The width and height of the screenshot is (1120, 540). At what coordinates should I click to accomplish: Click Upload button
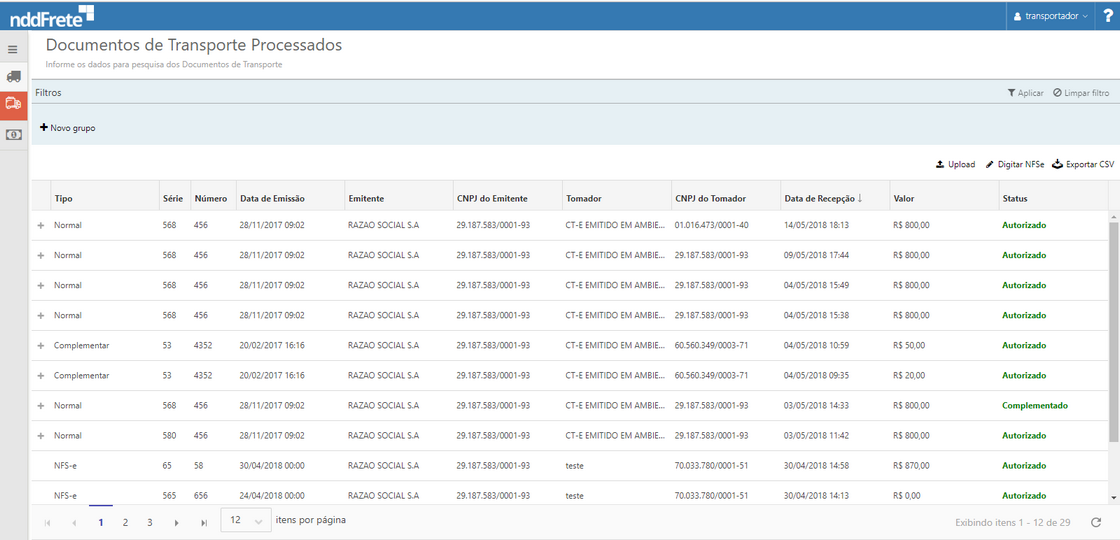point(955,164)
